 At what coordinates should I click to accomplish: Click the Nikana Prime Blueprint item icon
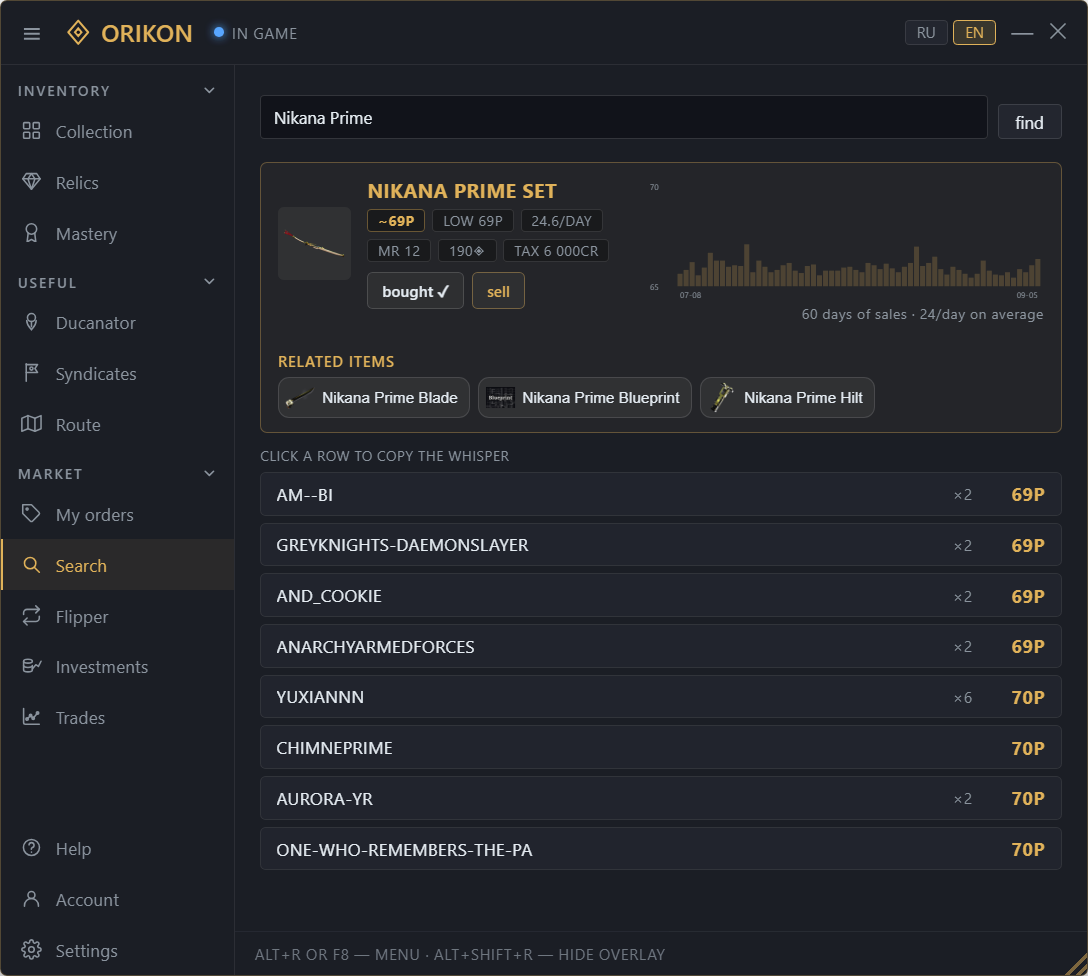(x=500, y=397)
